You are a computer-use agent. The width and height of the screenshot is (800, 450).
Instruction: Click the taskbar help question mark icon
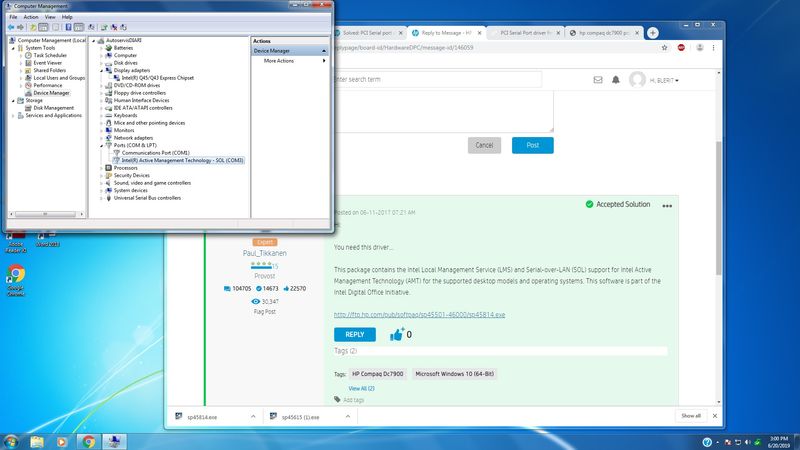[x=707, y=442]
